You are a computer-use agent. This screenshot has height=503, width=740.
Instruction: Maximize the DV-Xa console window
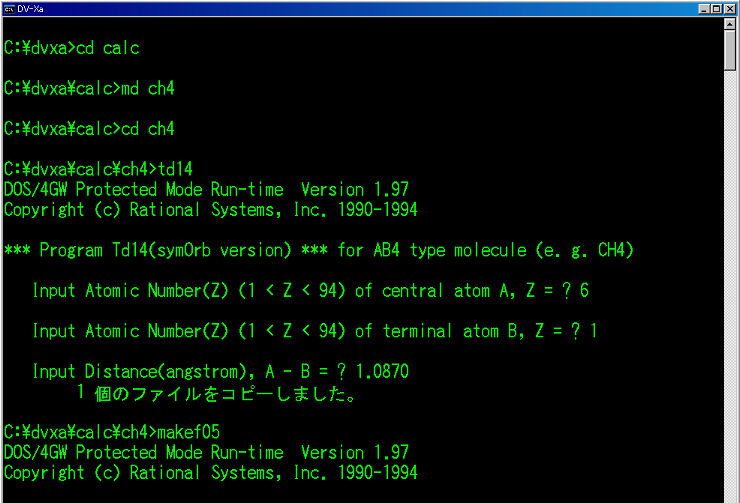tap(714, 8)
